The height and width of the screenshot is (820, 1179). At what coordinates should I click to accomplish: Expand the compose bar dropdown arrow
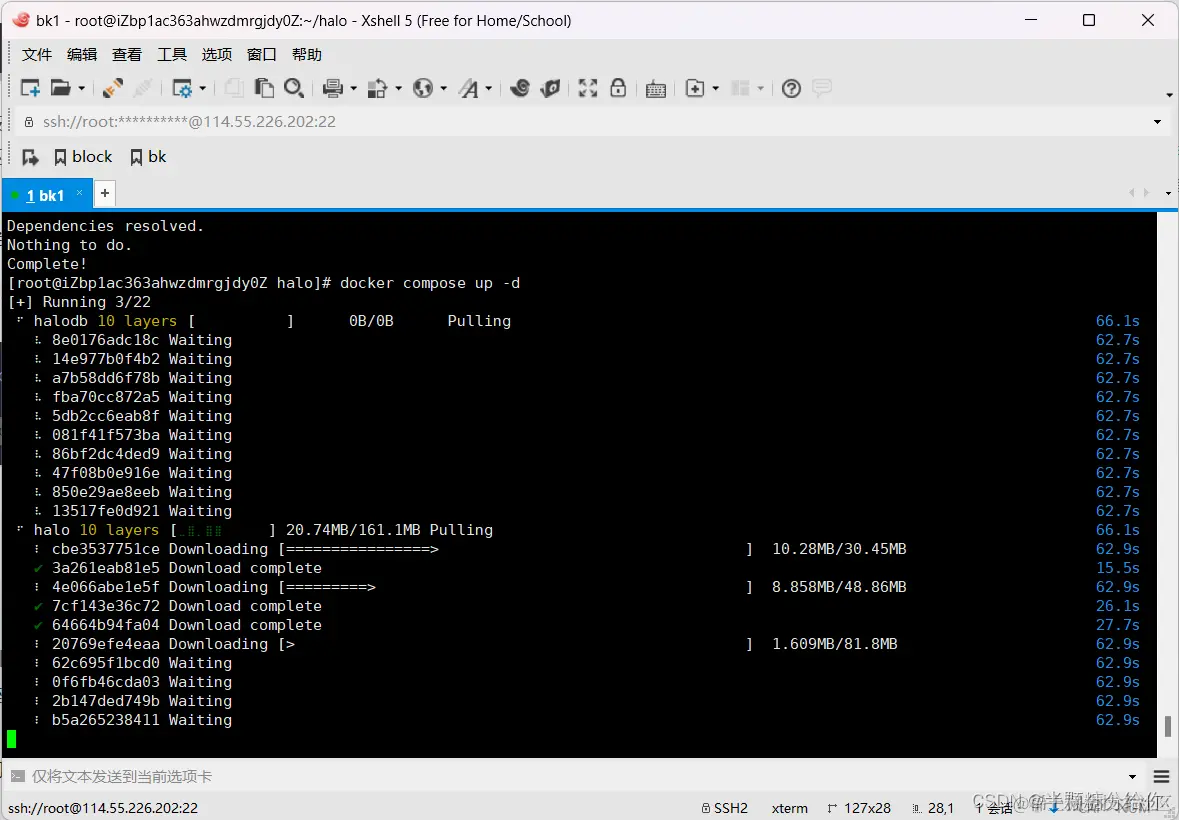click(x=1132, y=776)
